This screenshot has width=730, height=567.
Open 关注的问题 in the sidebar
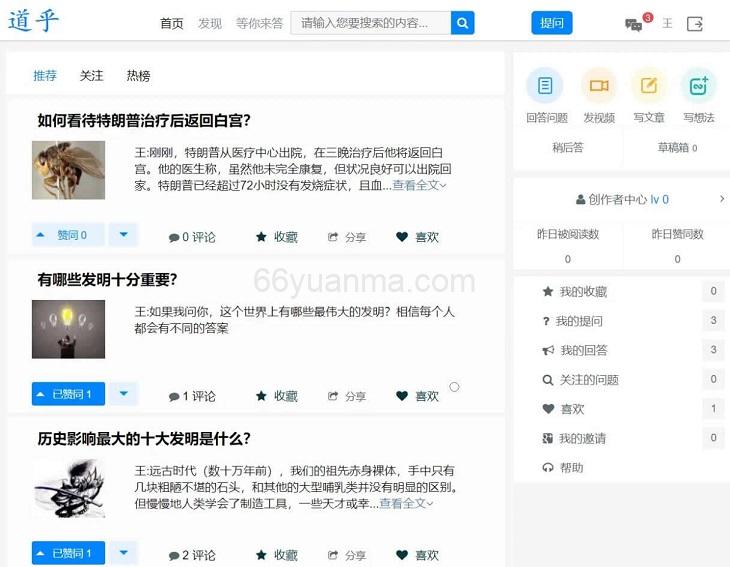[x=581, y=380]
